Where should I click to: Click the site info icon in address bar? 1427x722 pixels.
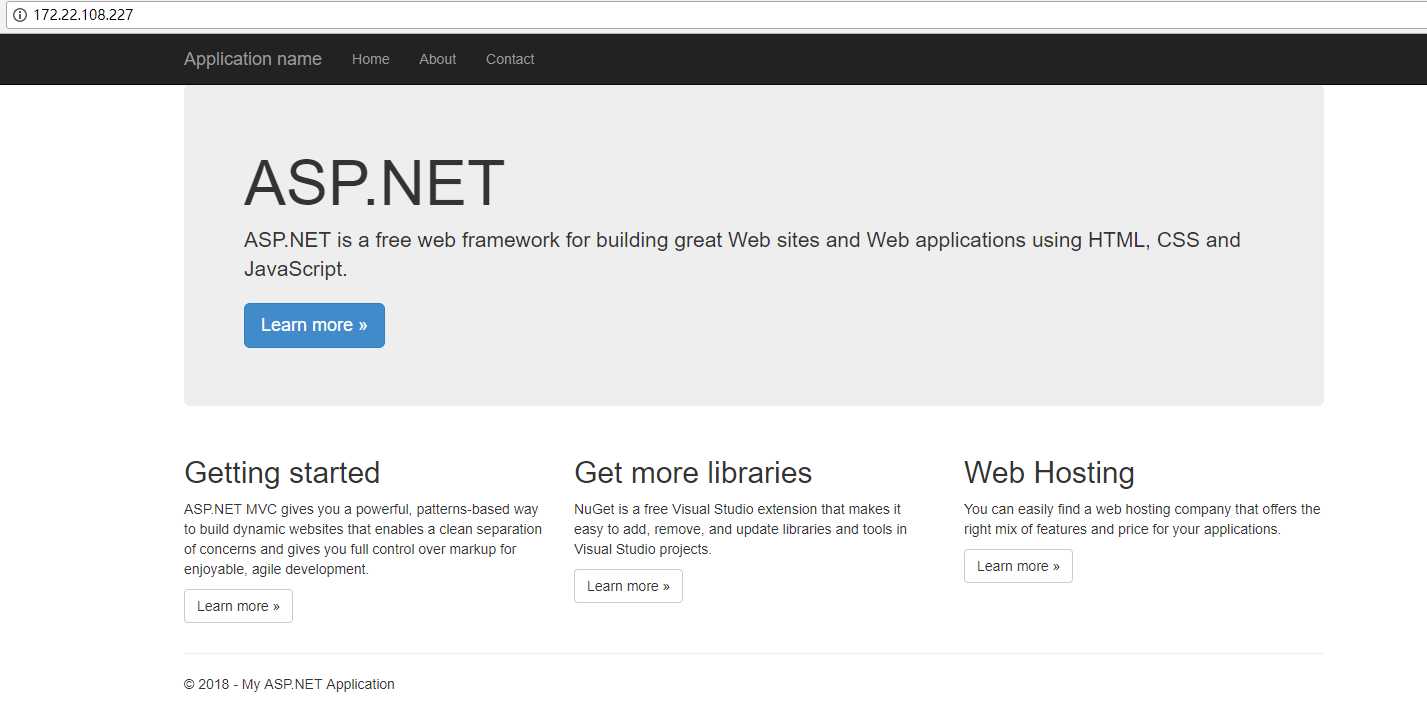19,15
